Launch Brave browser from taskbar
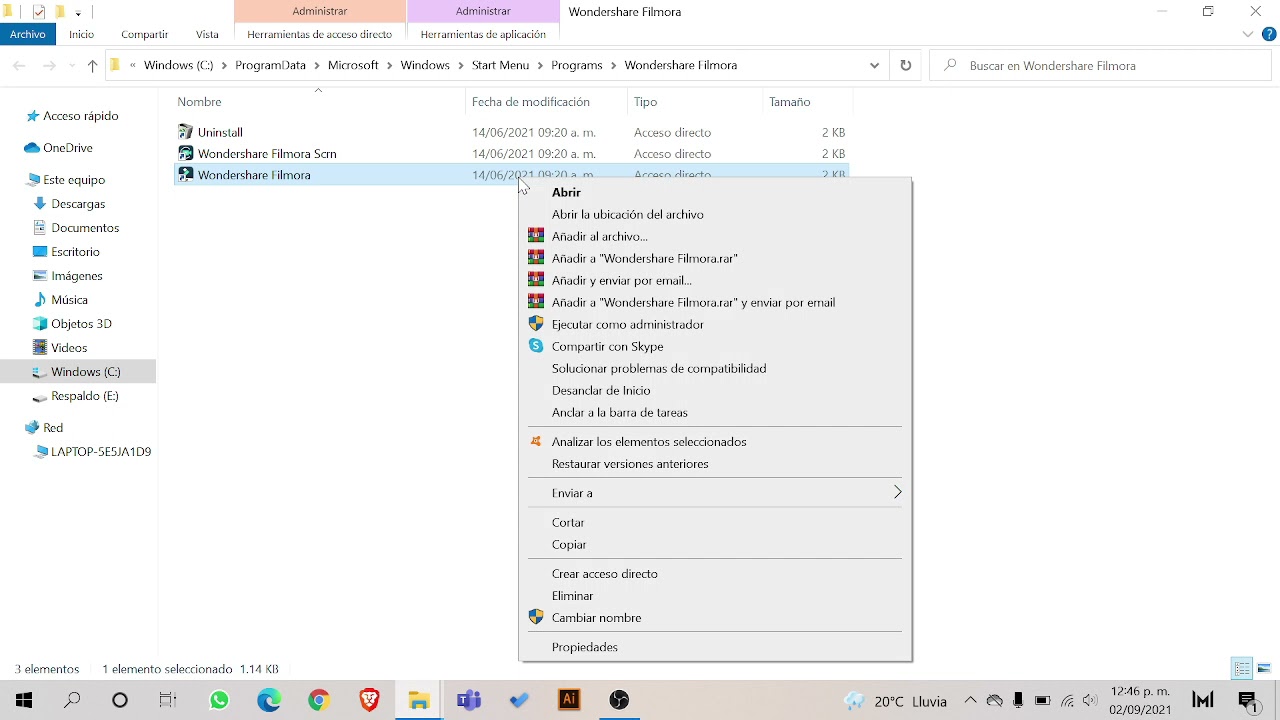Viewport: 1280px width, 720px height. (369, 700)
